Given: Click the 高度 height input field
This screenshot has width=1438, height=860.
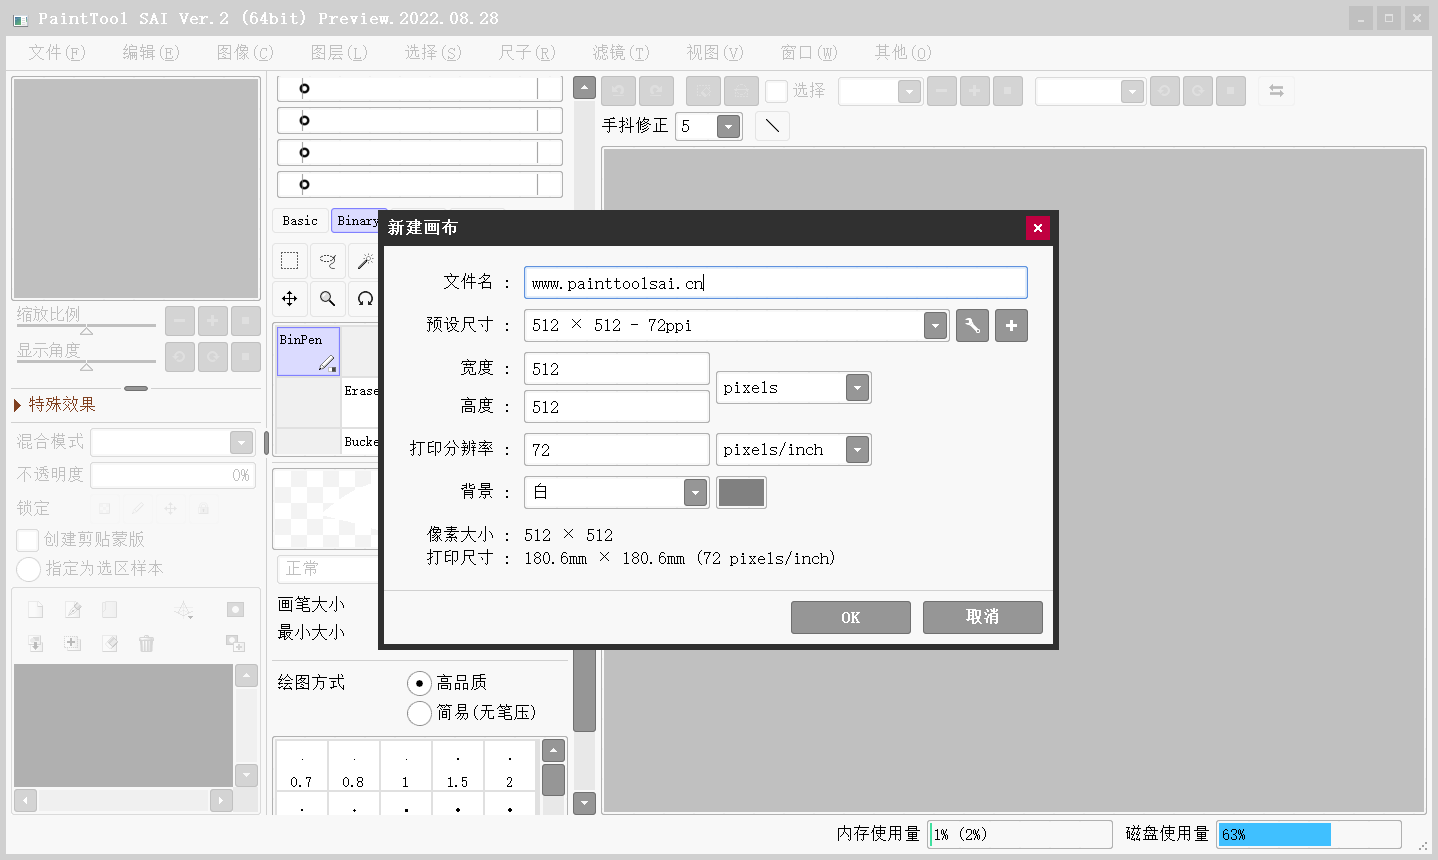Looking at the screenshot, I should [617, 407].
